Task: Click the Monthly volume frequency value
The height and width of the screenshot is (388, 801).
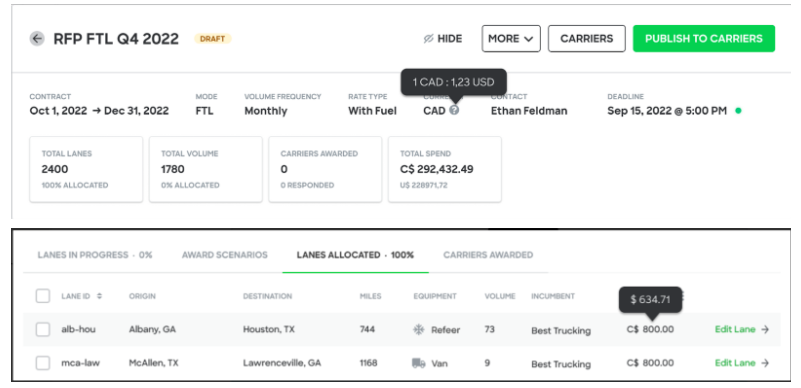Action: [x=266, y=111]
